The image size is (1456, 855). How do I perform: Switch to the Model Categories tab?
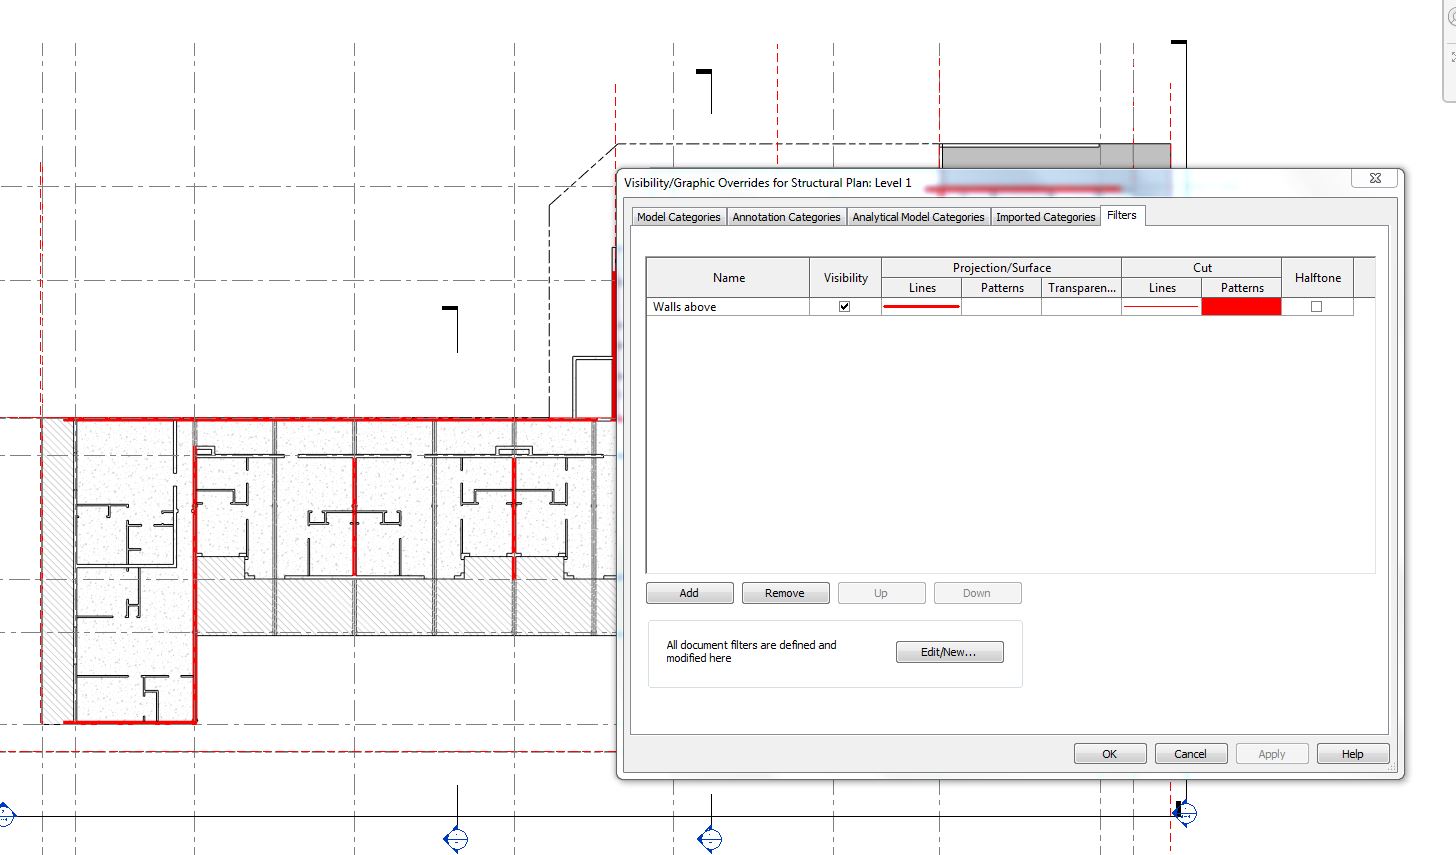click(x=678, y=217)
